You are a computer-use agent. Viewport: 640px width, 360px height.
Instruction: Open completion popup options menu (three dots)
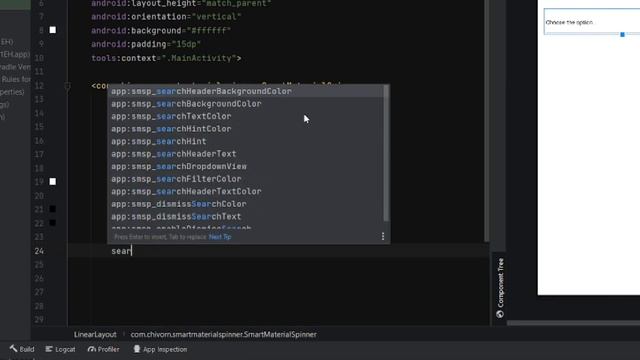pyautogui.click(x=382, y=236)
